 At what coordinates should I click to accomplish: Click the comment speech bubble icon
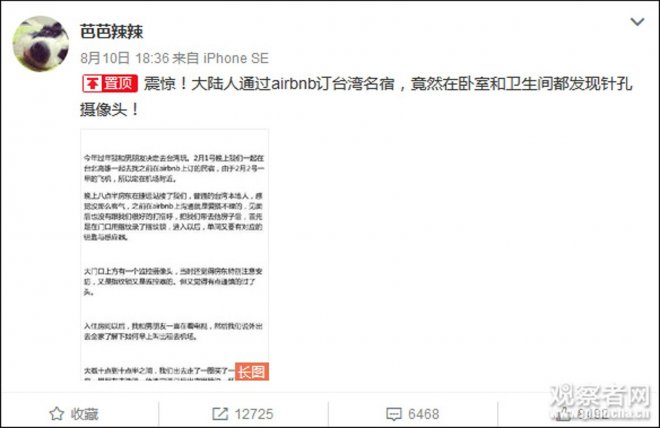[x=394, y=414]
